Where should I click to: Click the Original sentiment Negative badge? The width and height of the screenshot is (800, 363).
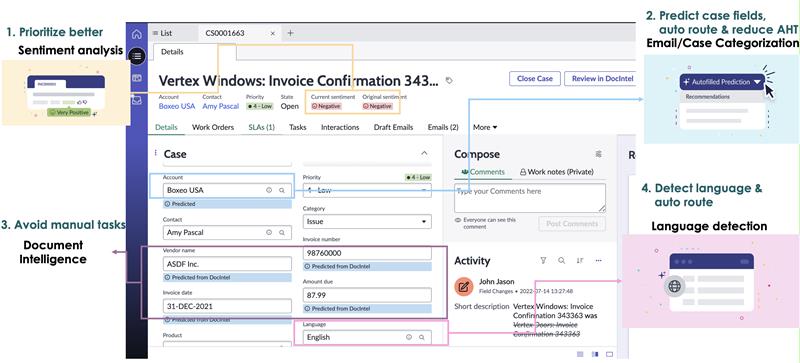click(378, 106)
